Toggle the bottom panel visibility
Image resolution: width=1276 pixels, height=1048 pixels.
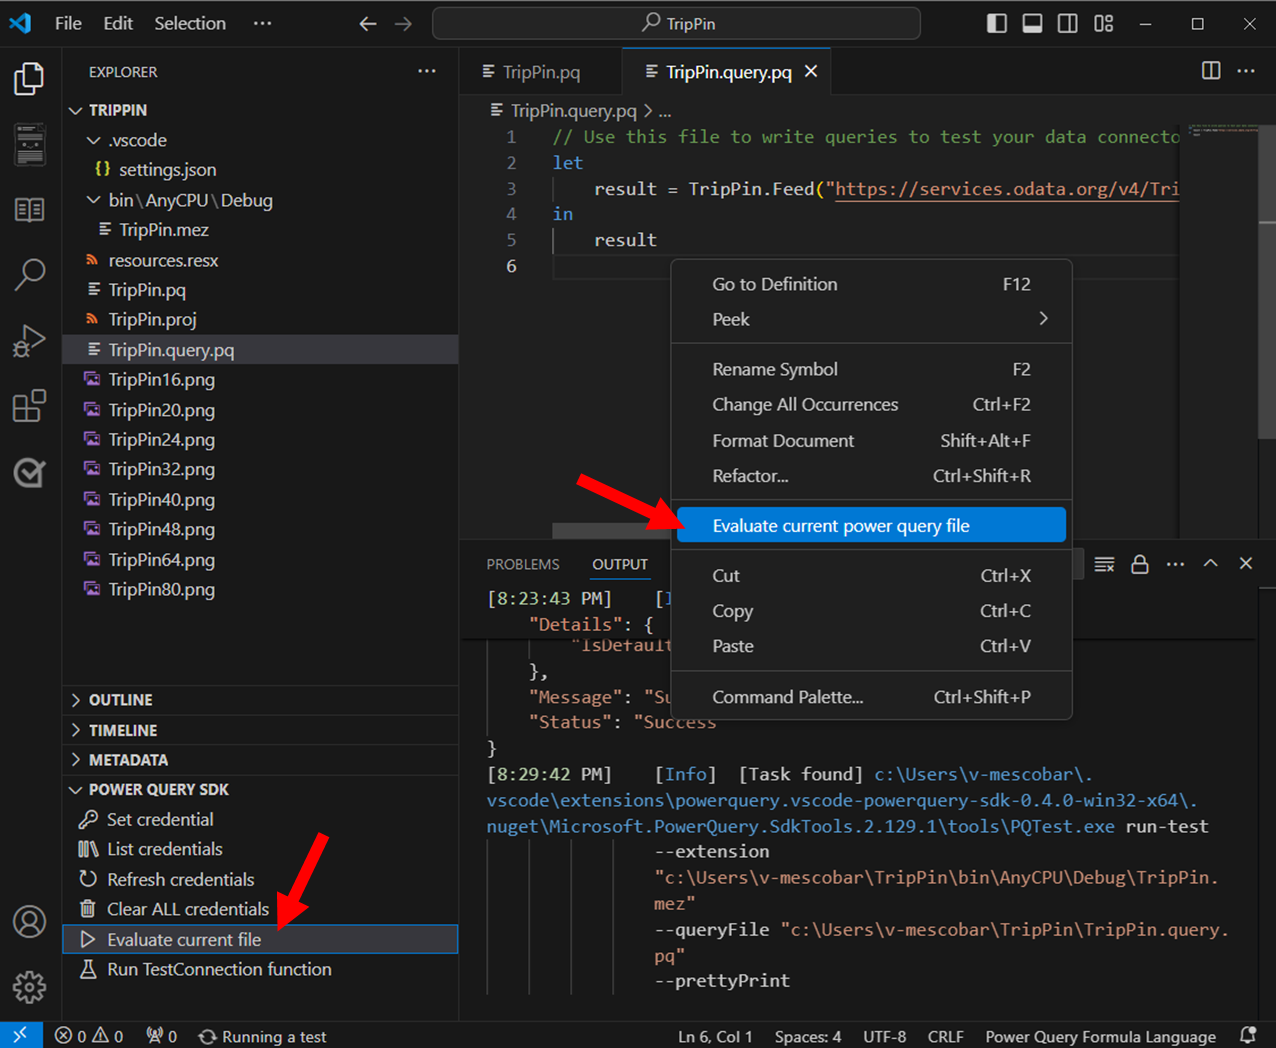tap(1032, 23)
